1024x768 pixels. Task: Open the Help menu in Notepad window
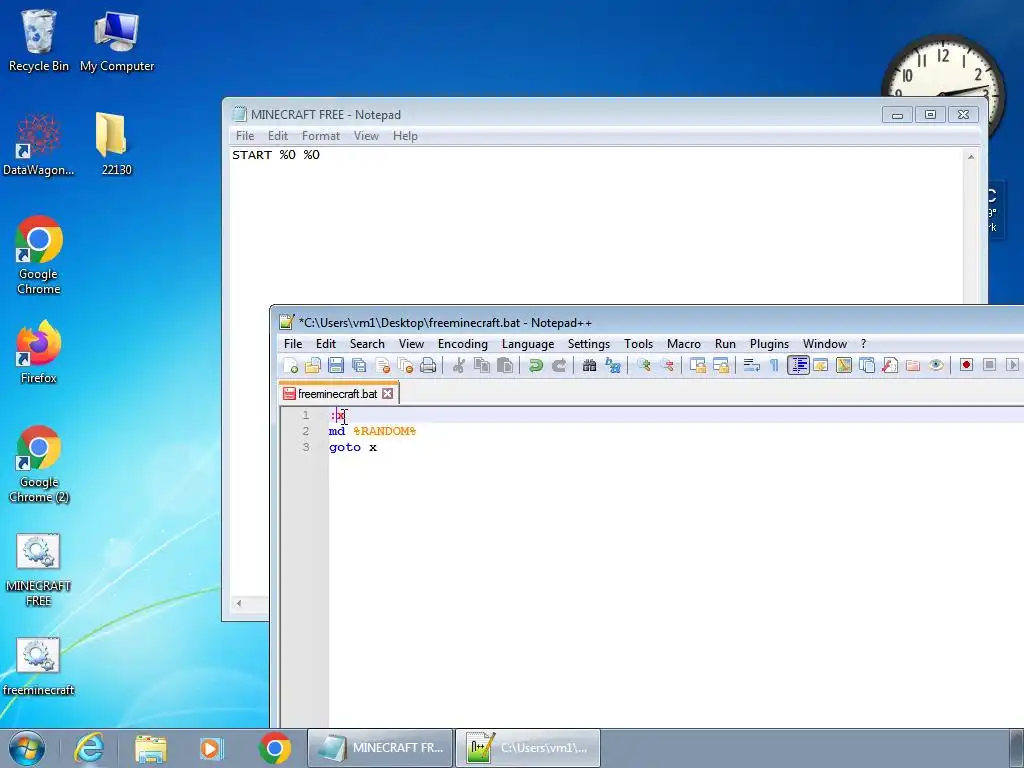pos(405,136)
